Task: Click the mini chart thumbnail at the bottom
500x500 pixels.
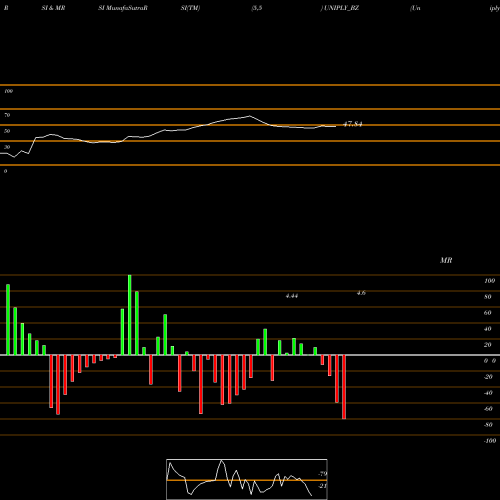Action: point(247,479)
